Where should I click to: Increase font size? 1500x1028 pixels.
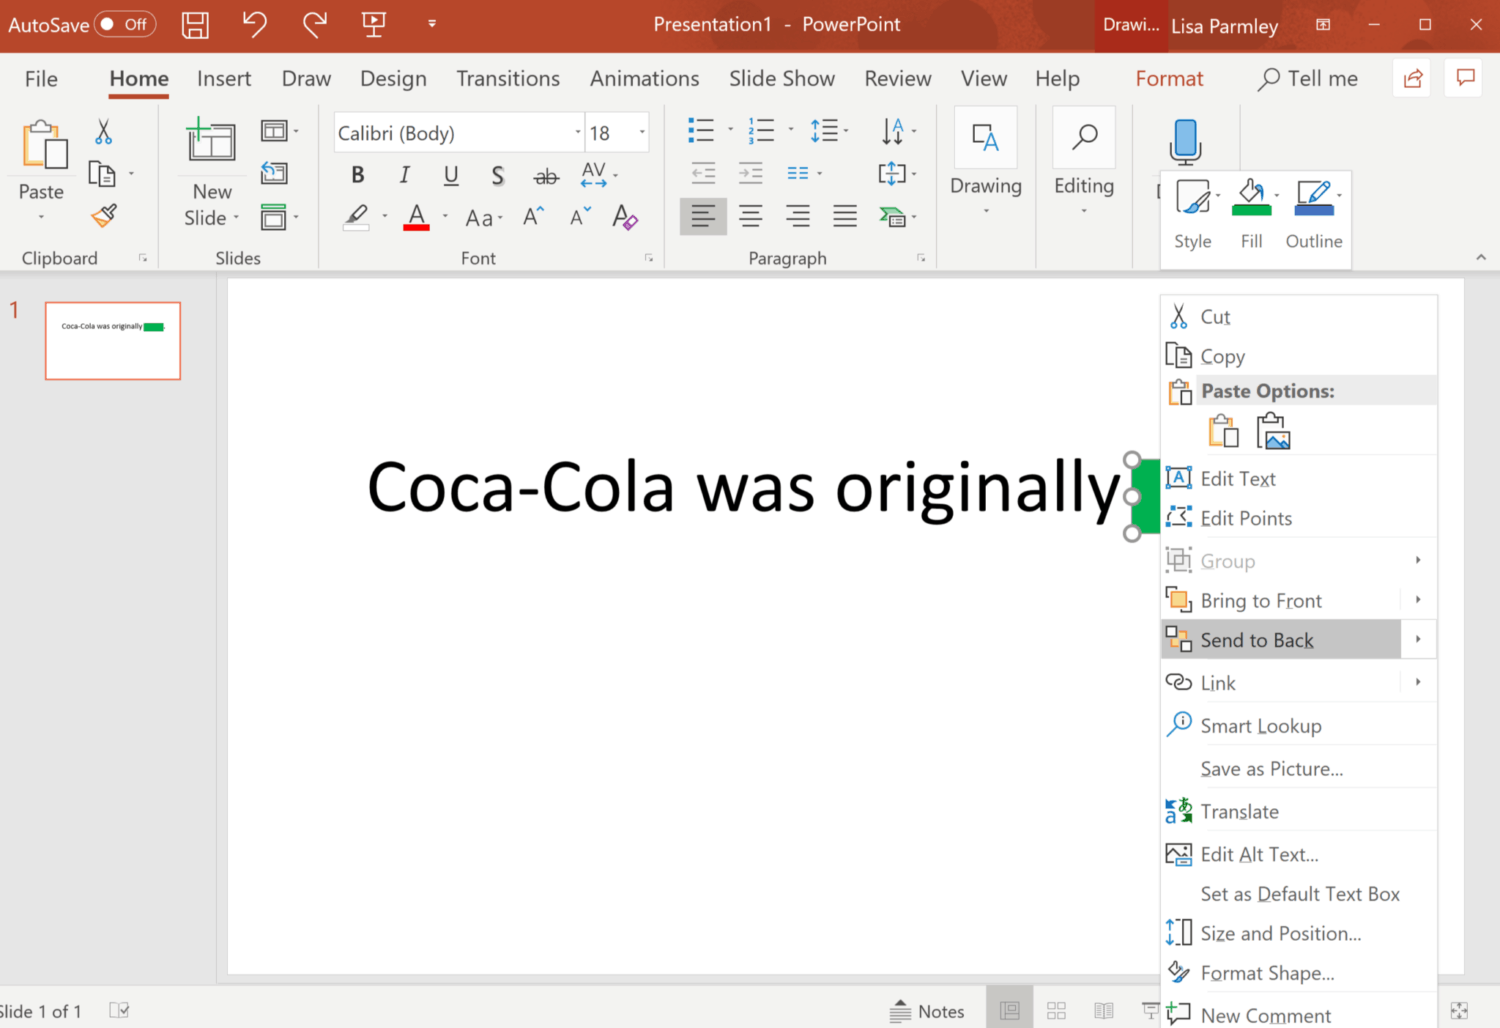pos(534,216)
